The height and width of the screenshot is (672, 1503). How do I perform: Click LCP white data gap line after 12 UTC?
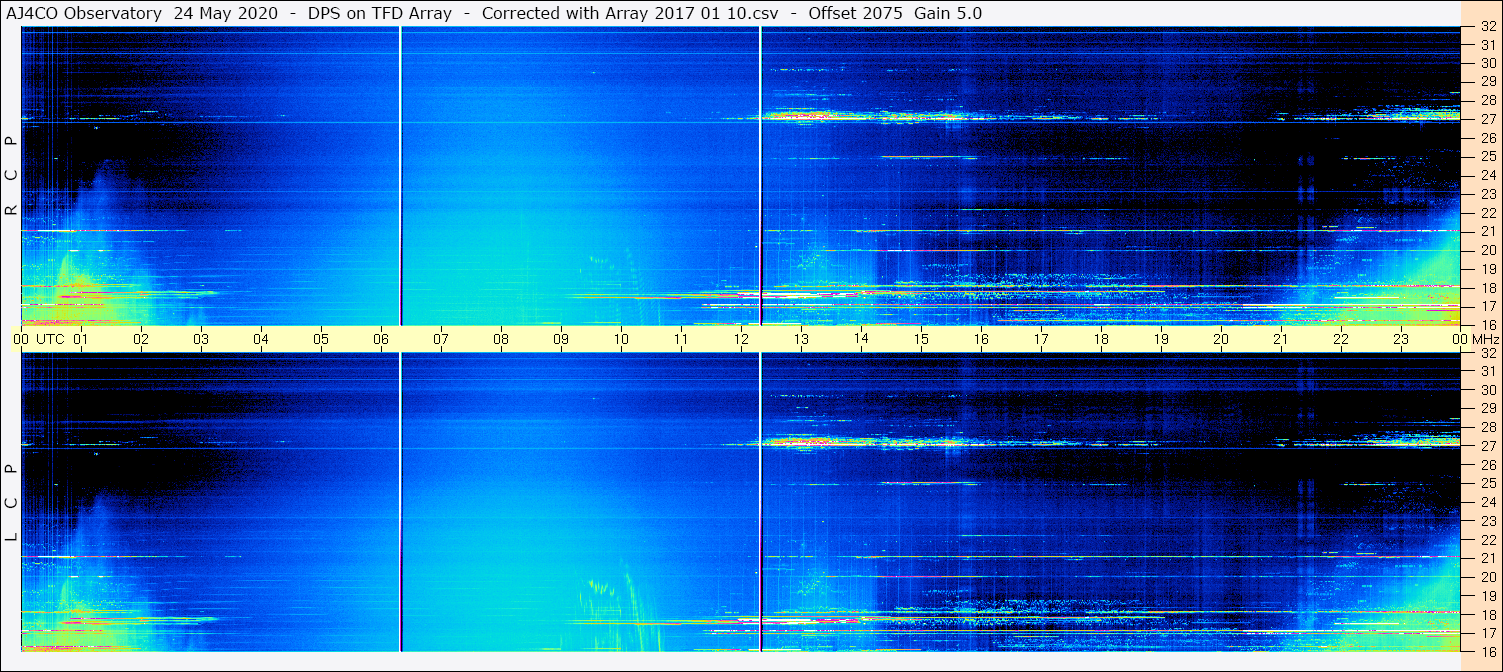coord(761,502)
